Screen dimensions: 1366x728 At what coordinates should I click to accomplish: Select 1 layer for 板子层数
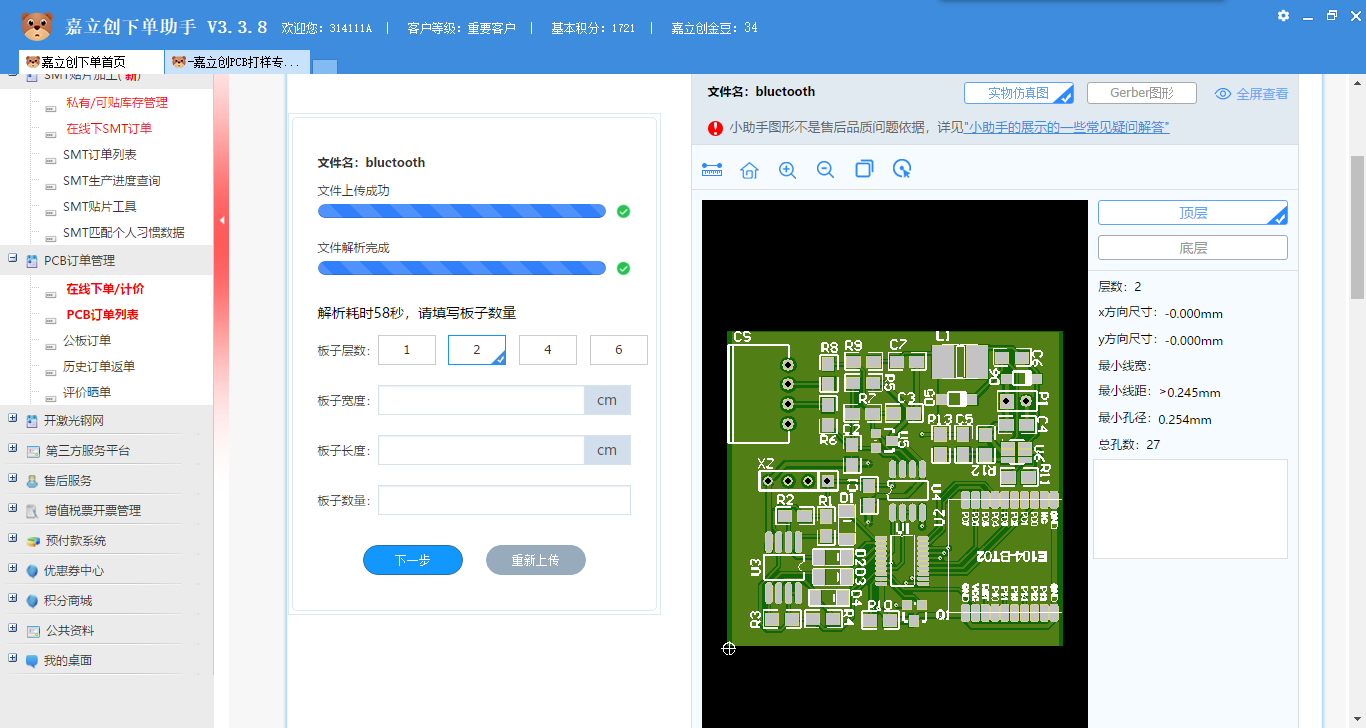[x=407, y=350]
